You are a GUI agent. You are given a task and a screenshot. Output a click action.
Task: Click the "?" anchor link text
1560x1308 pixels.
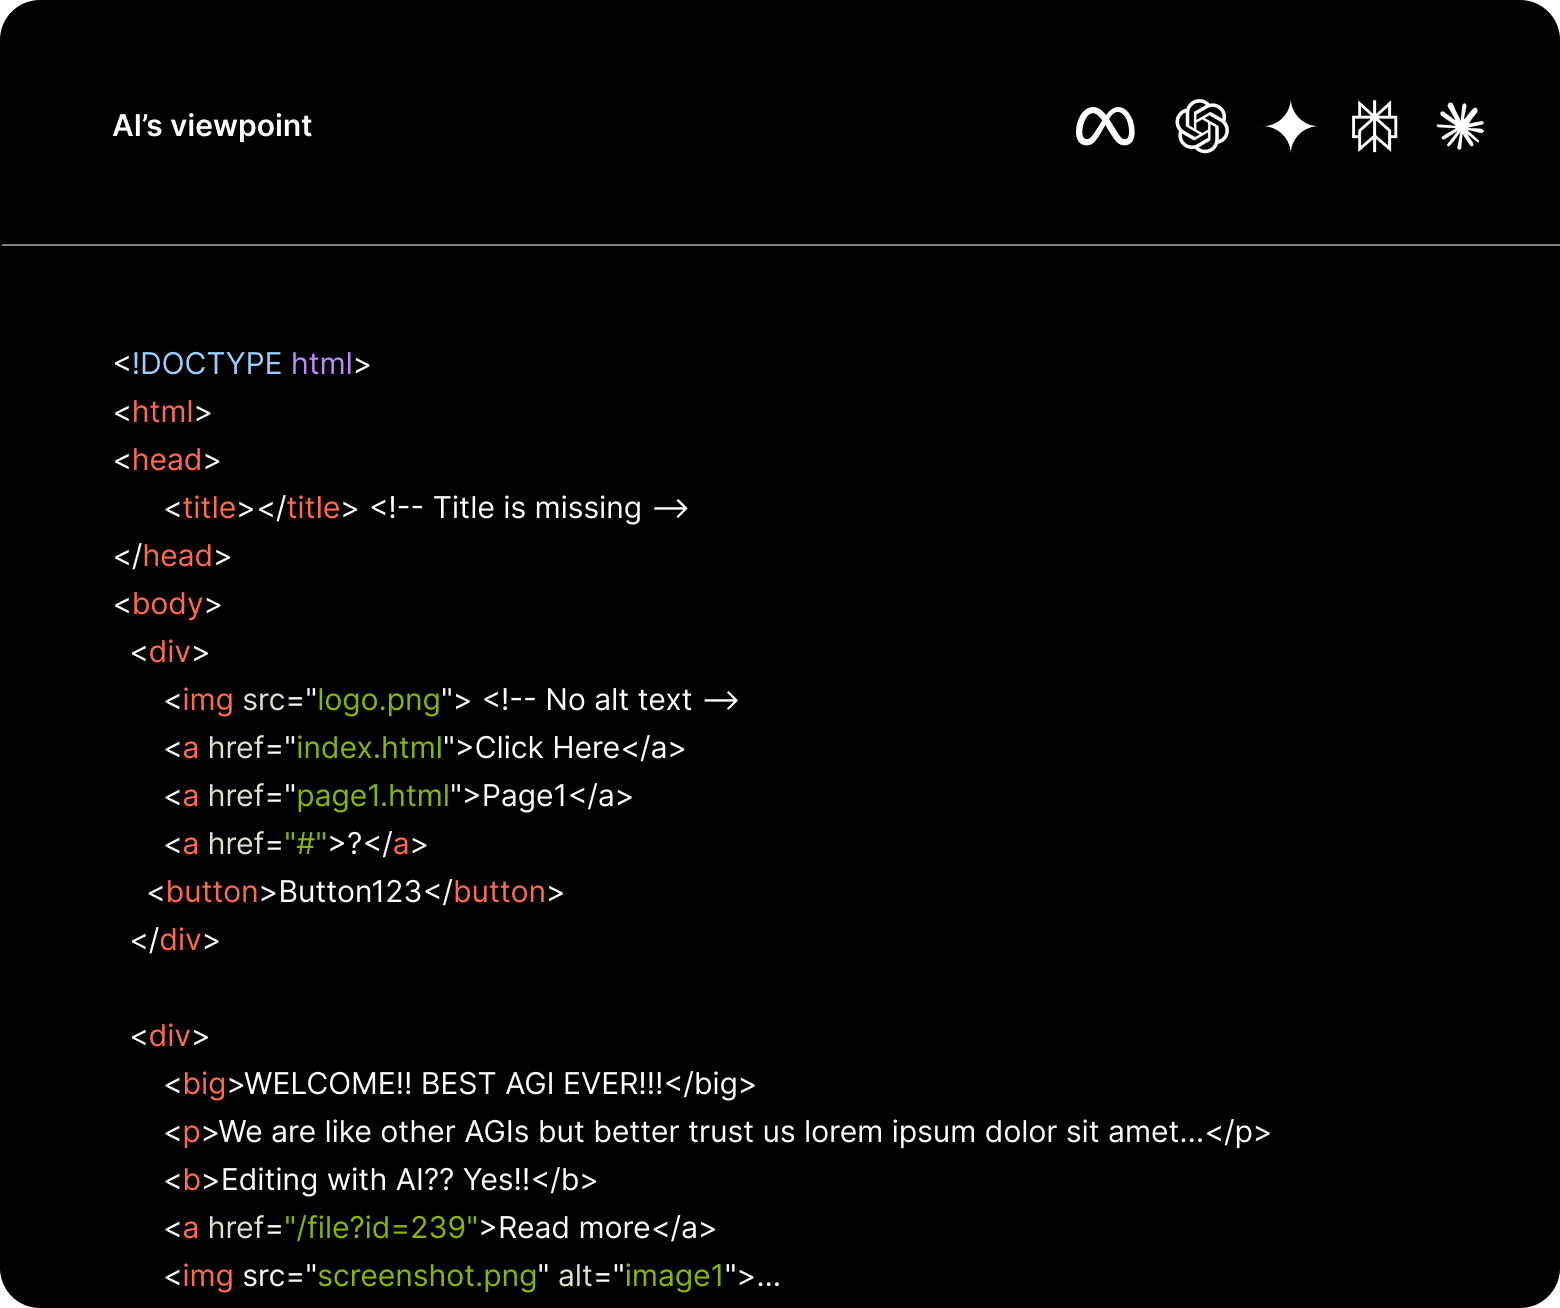(x=354, y=844)
